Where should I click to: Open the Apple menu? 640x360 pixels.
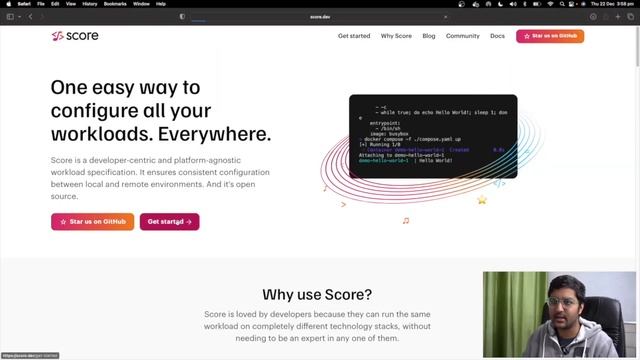pos(9,4)
